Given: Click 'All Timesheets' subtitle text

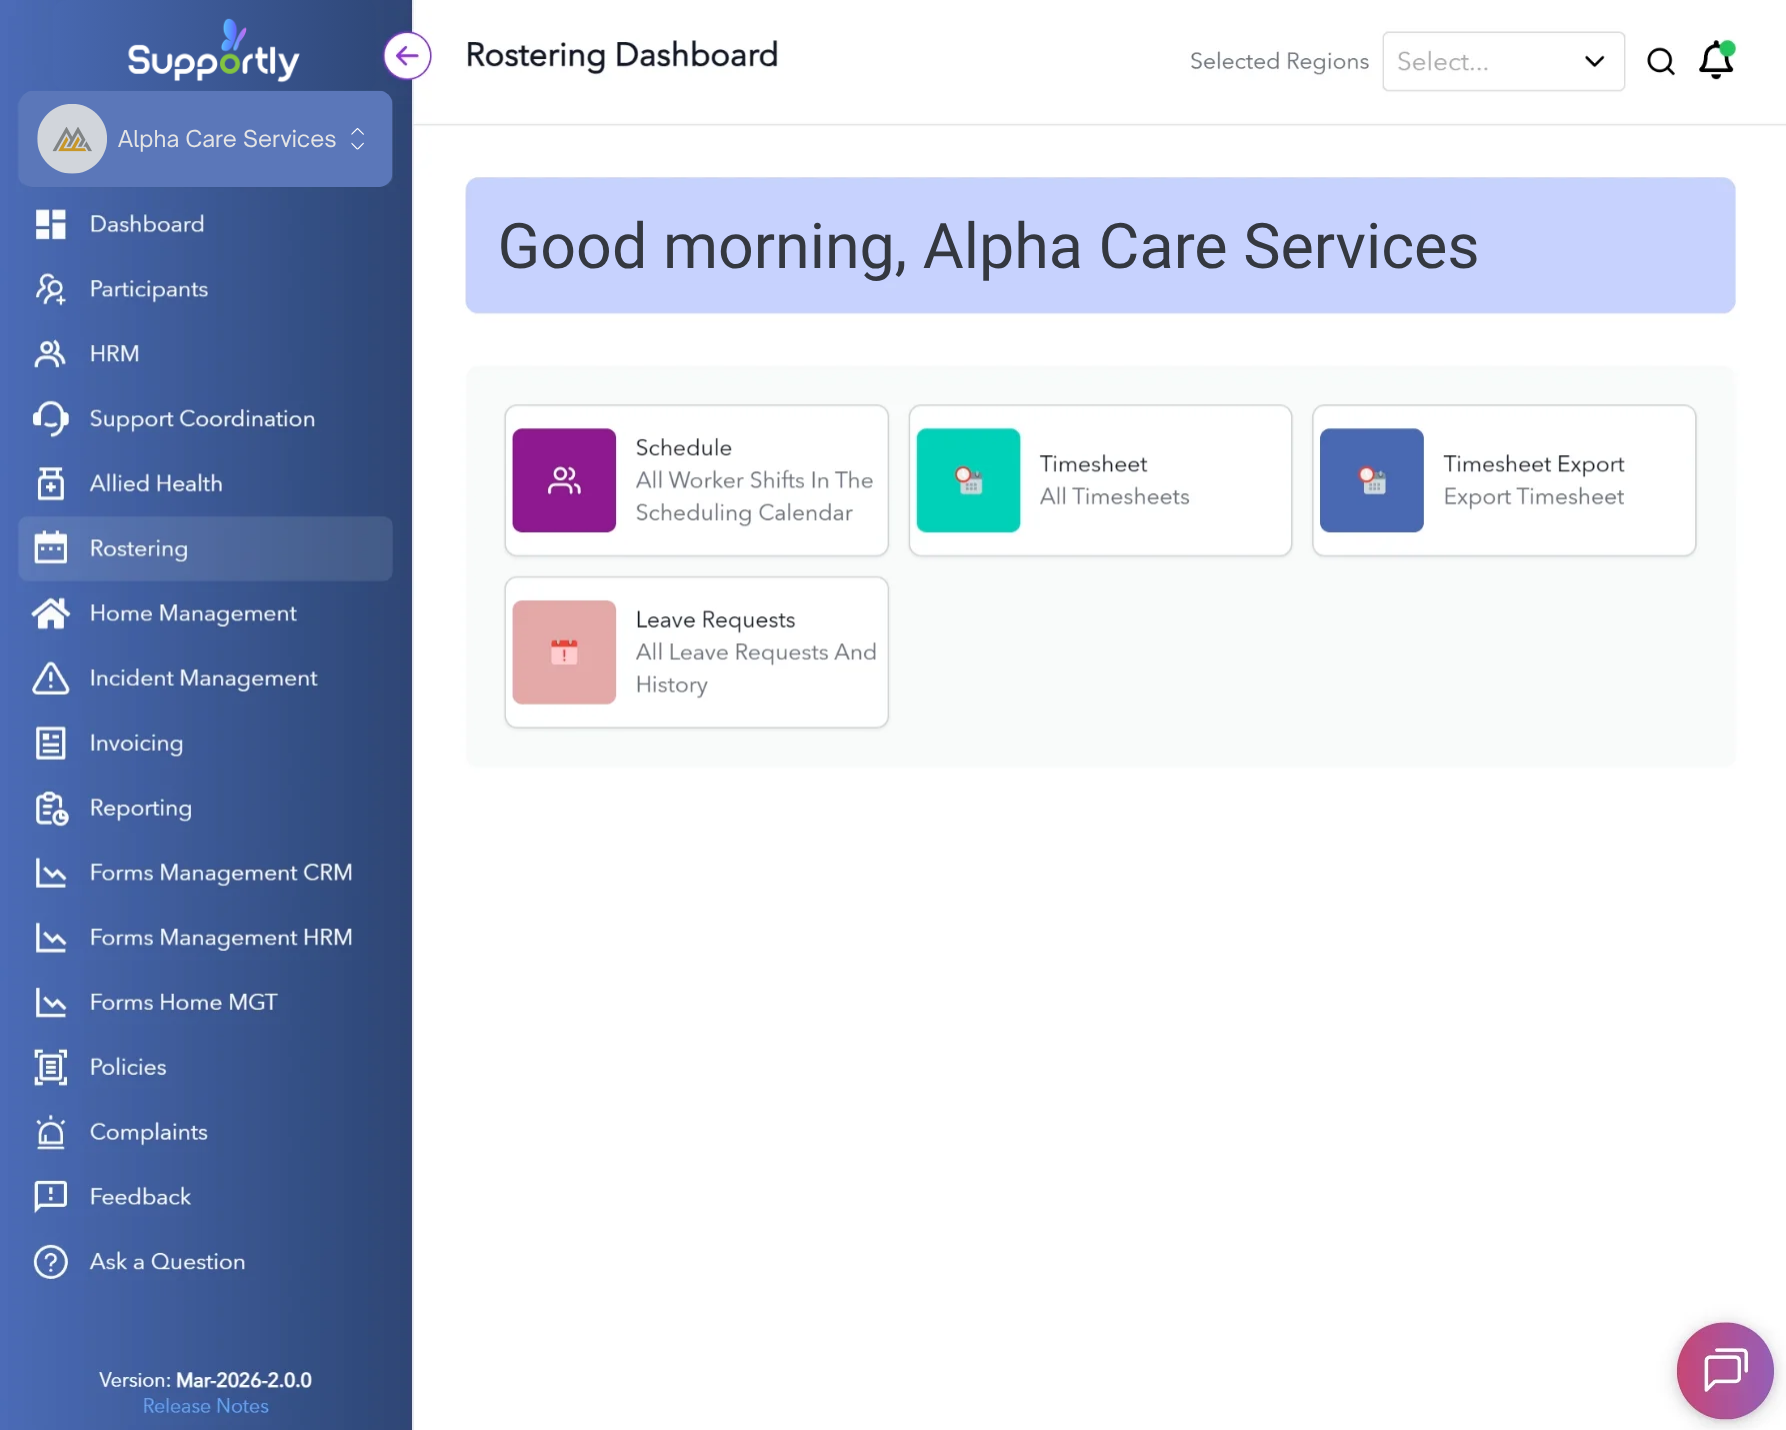Looking at the screenshot, I should [1115, 497].
